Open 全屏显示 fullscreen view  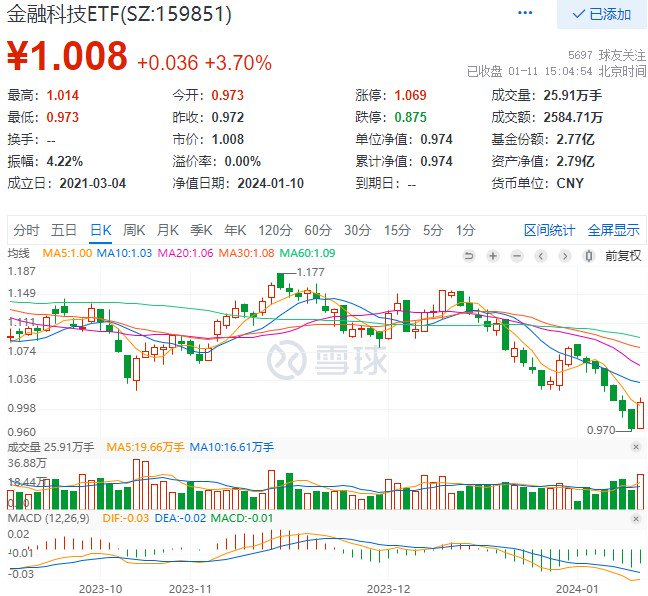(613, 230)
